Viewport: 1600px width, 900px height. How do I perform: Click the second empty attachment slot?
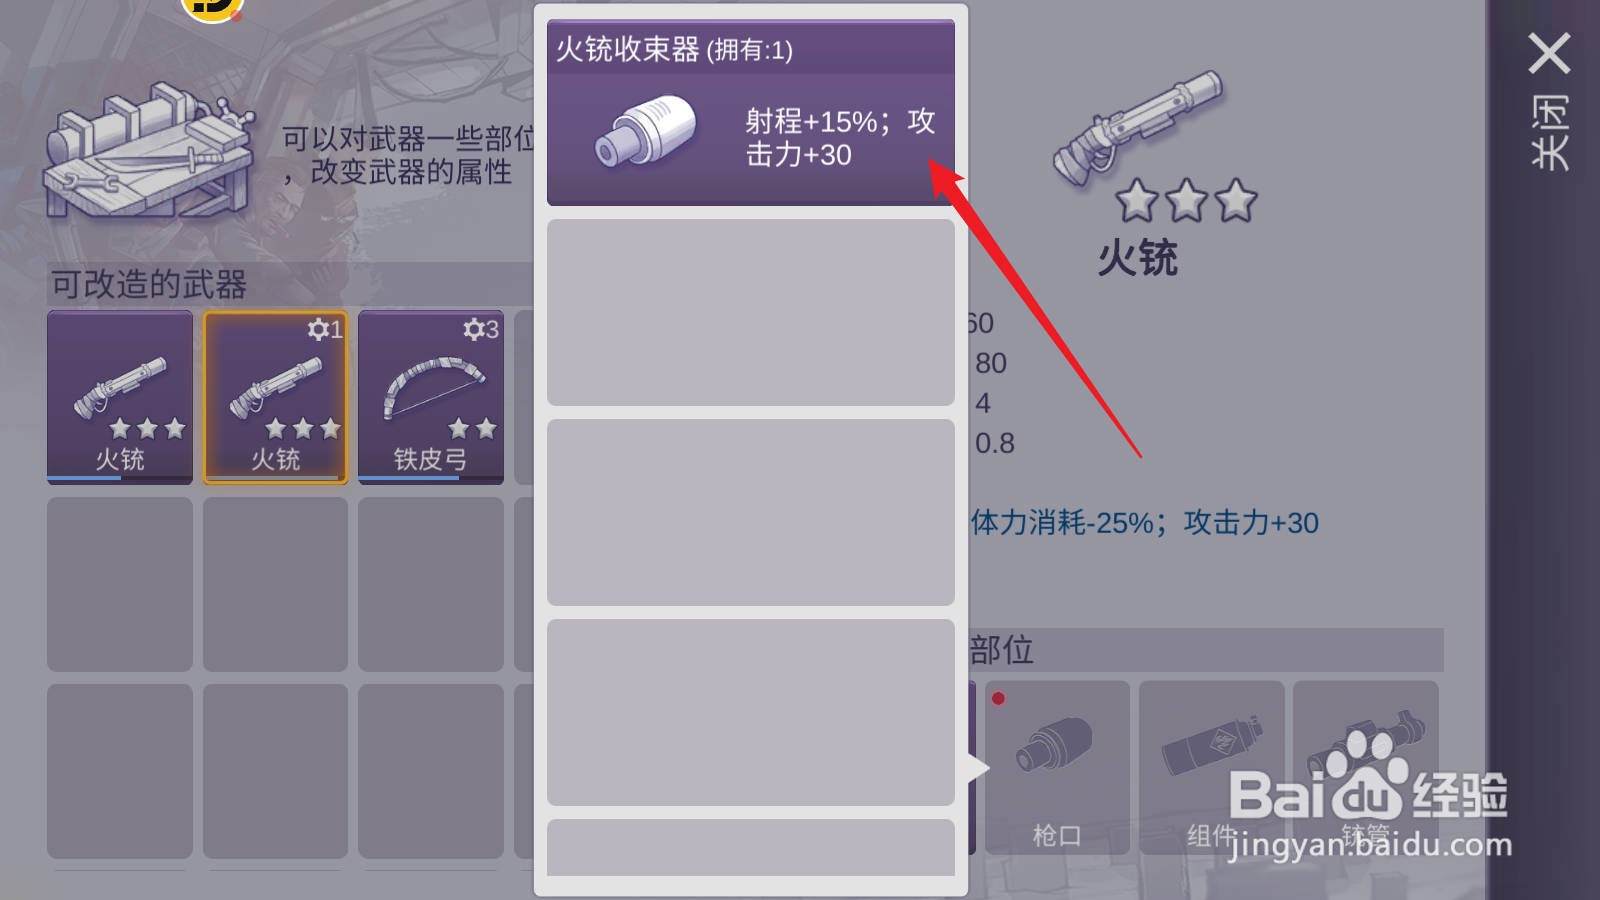(751, 512)
